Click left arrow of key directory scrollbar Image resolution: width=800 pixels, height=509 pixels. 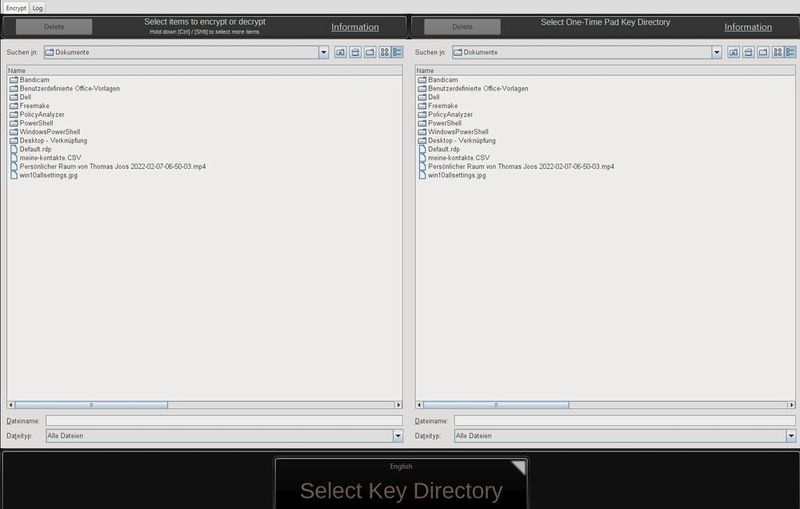coord(419,405)
